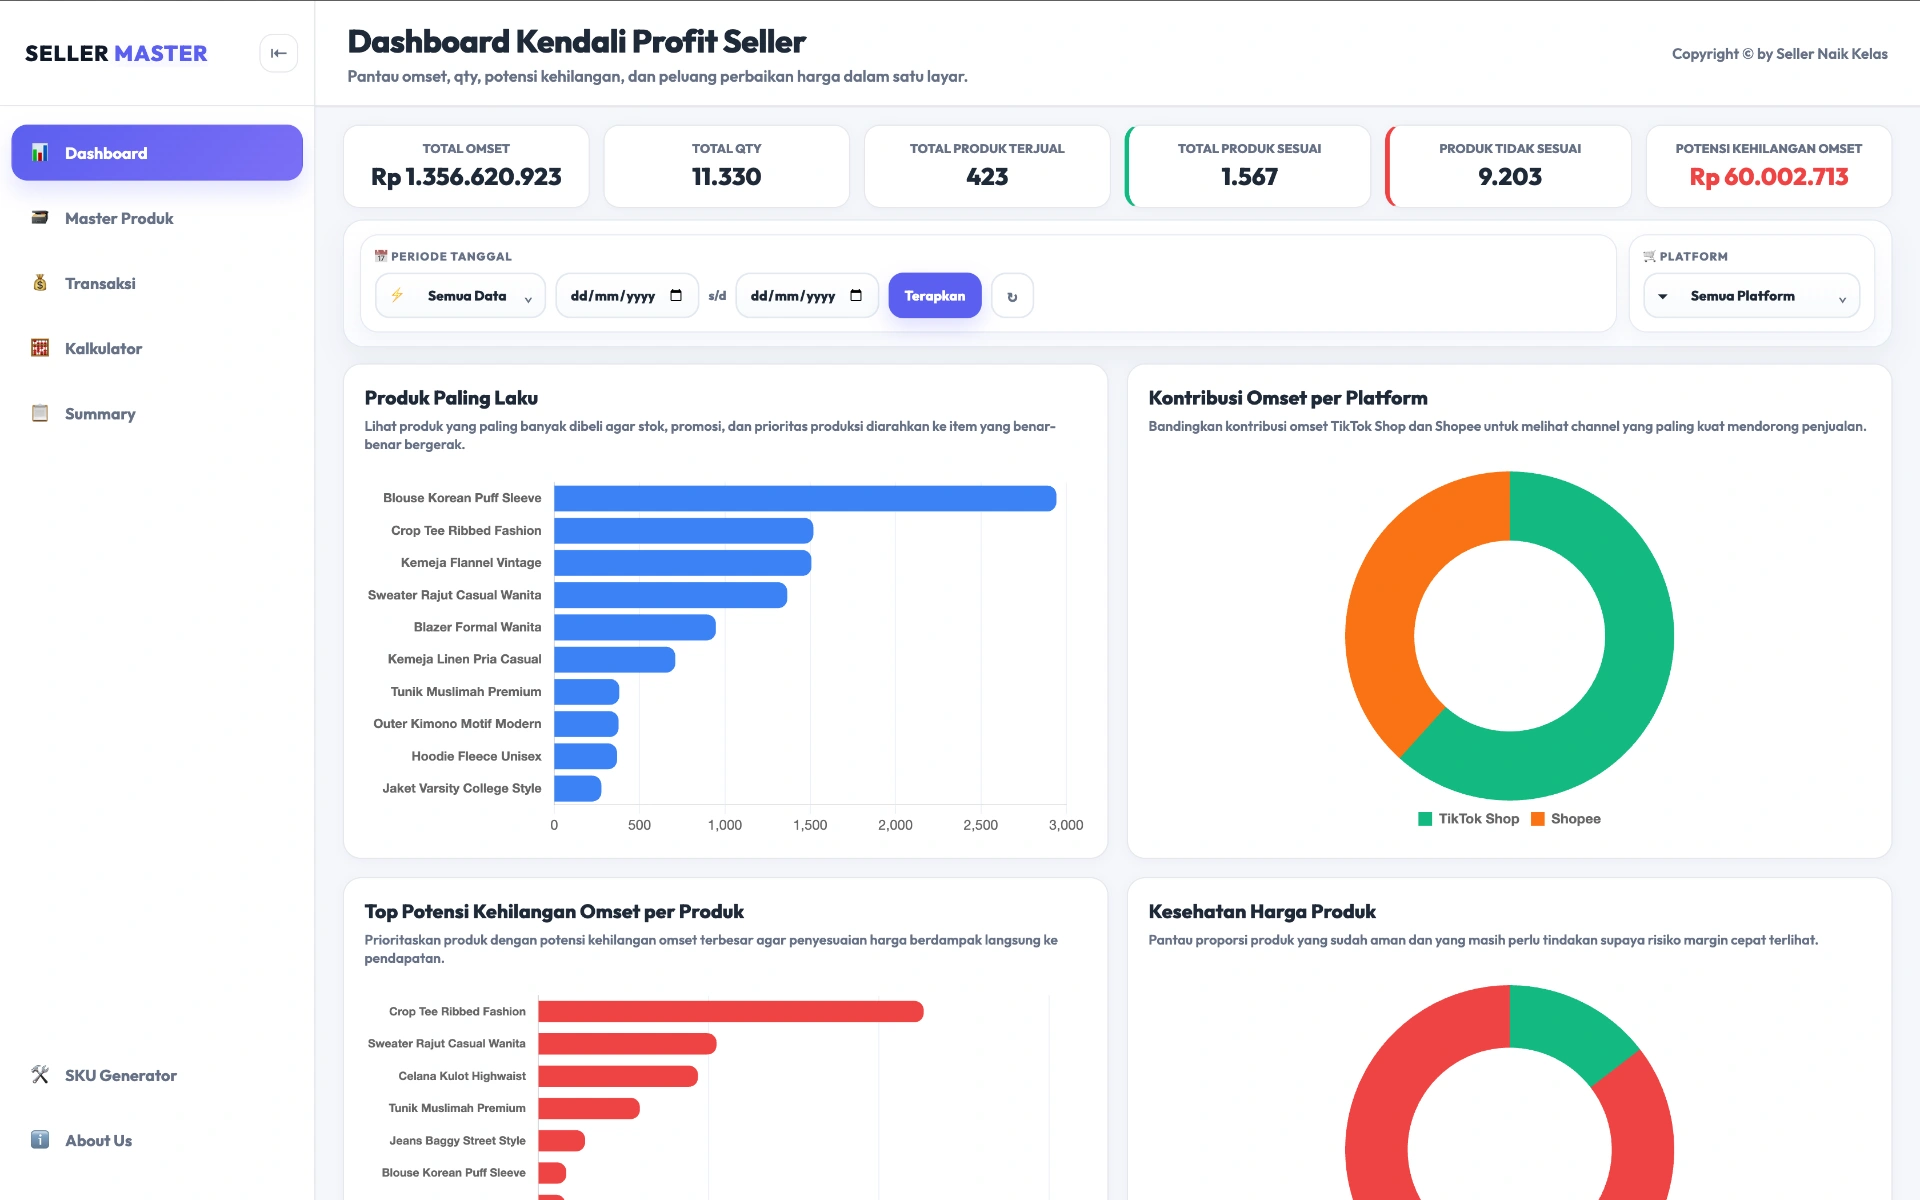Click the reset refresh icon button
Image resolution: width=1920 pixels, height=1200 pixels.
[1012, 296]
